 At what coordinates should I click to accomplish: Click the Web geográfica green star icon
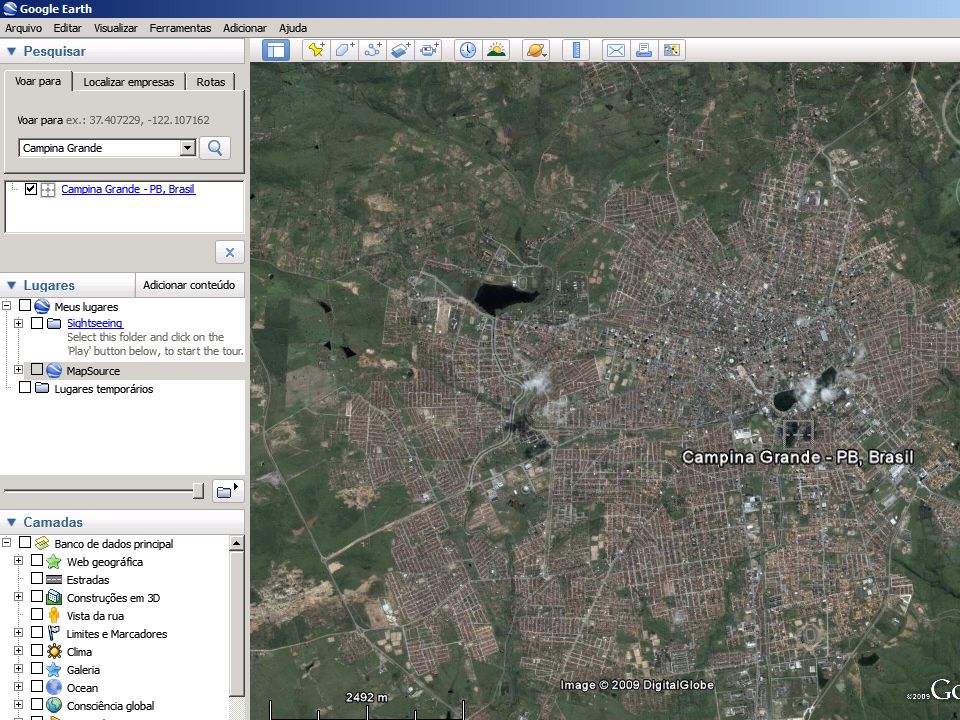54,561
